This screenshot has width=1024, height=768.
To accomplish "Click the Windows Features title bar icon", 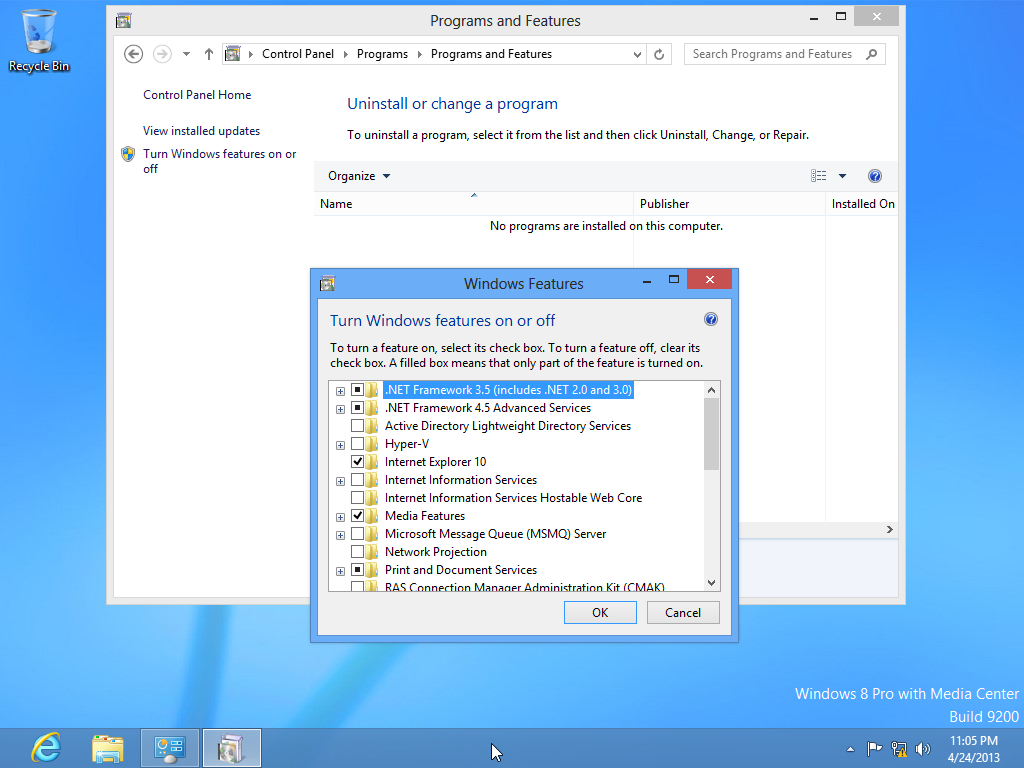I will [x=327, y=283].
